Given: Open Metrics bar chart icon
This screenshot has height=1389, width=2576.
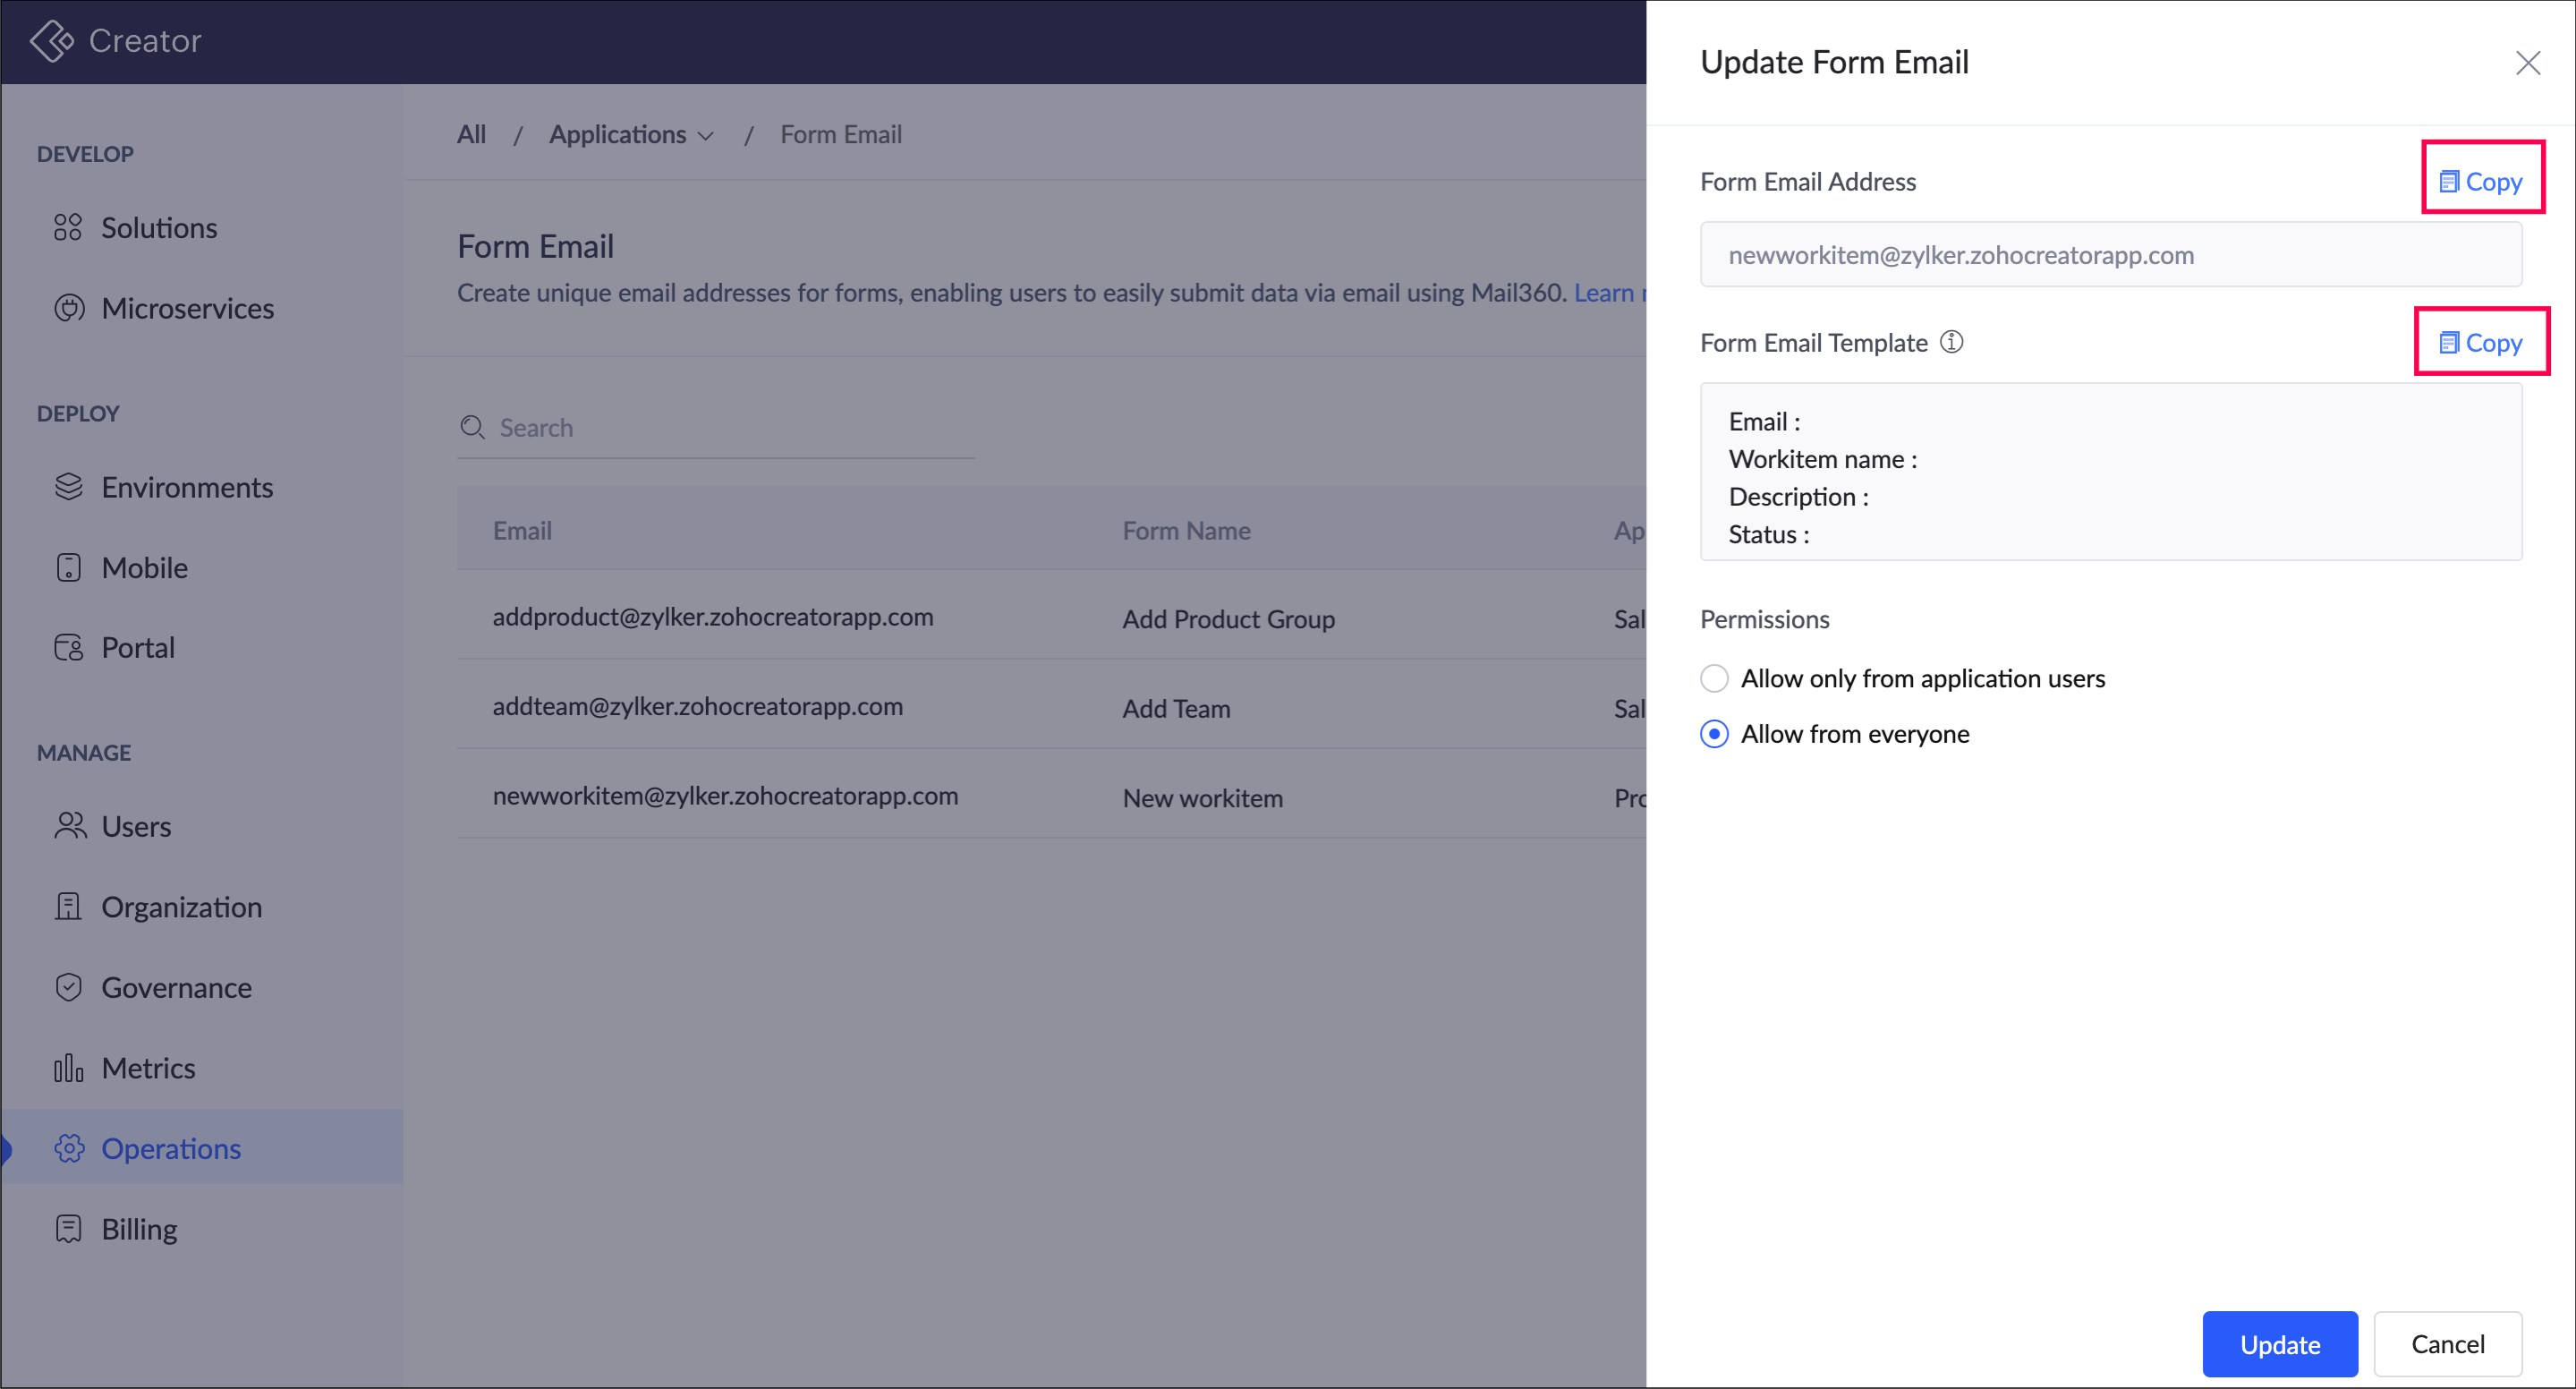Looking at the screenshot, I should coord(68,1068).
